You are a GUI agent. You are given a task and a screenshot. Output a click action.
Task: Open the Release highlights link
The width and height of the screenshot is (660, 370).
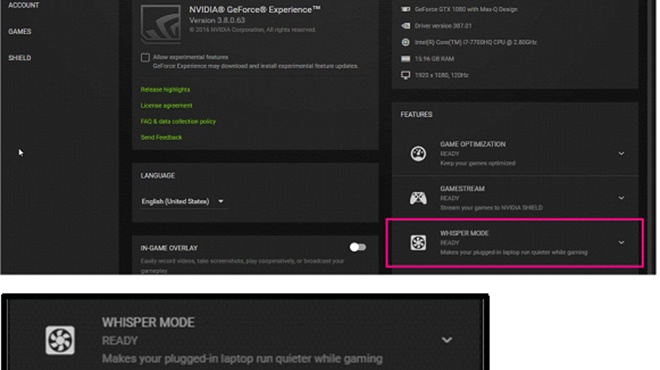tap(165, 90)
